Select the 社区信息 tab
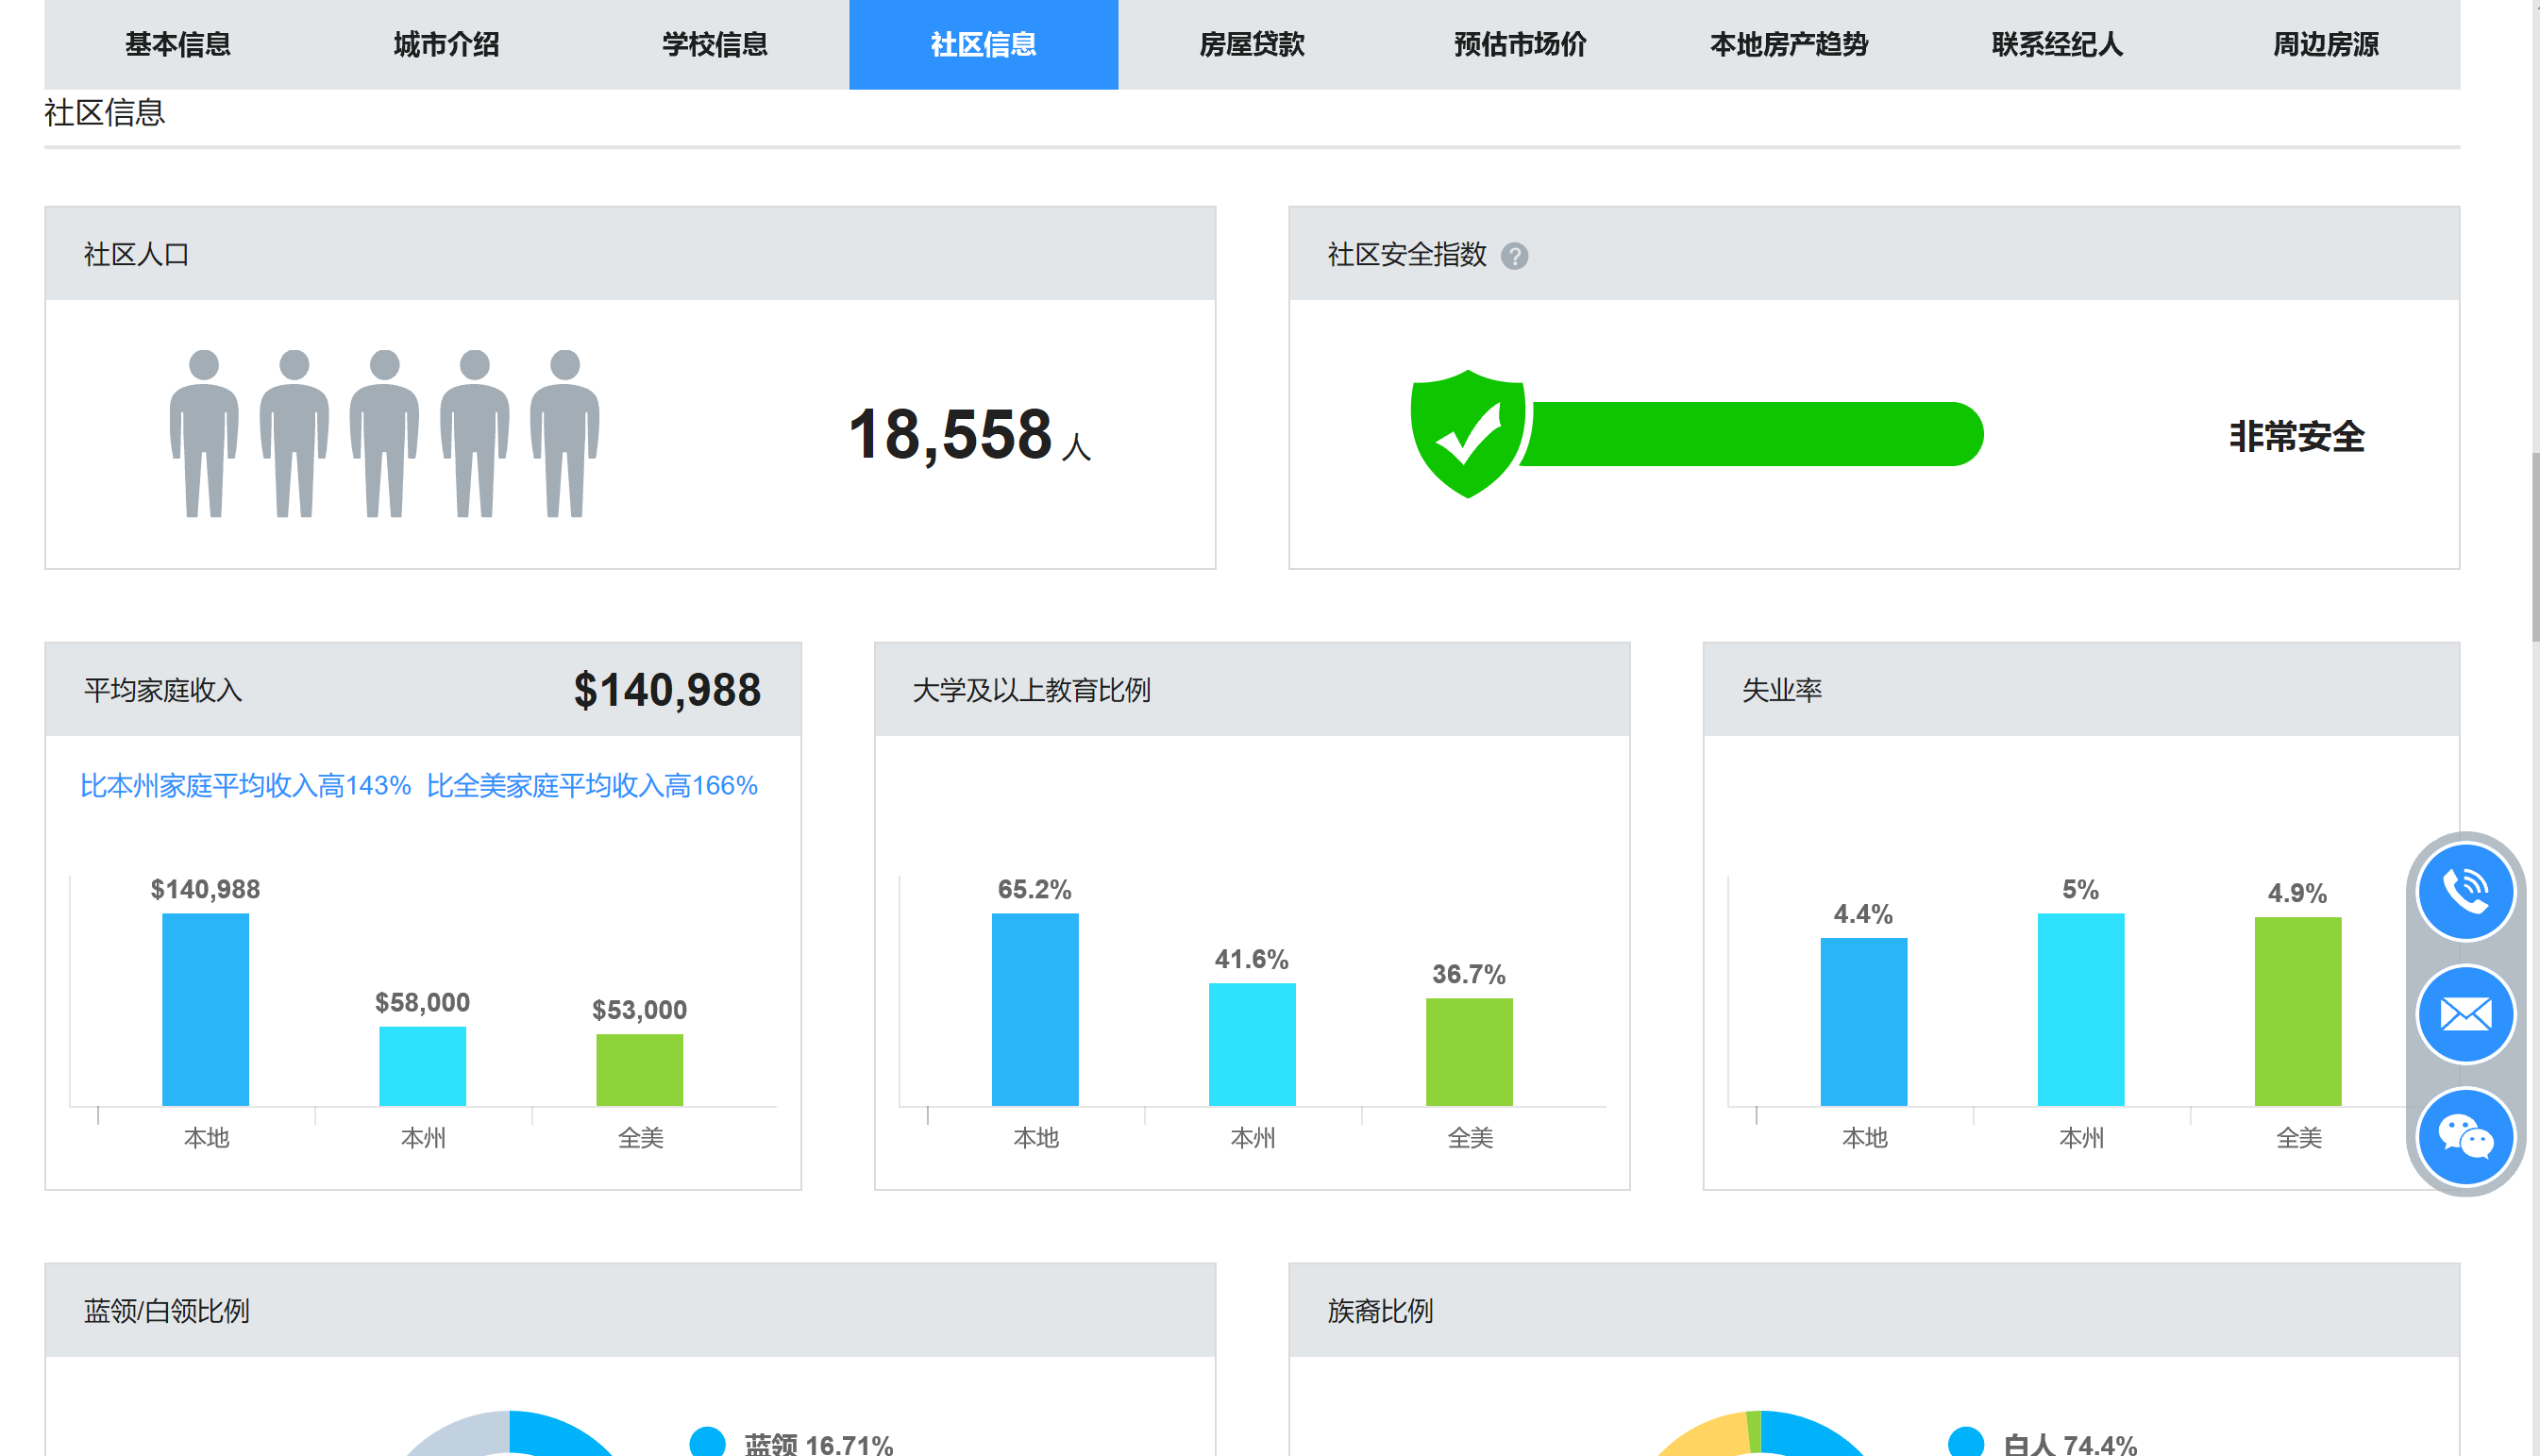The width and height of the screenshot is (2540, 1456). [983, 44]
